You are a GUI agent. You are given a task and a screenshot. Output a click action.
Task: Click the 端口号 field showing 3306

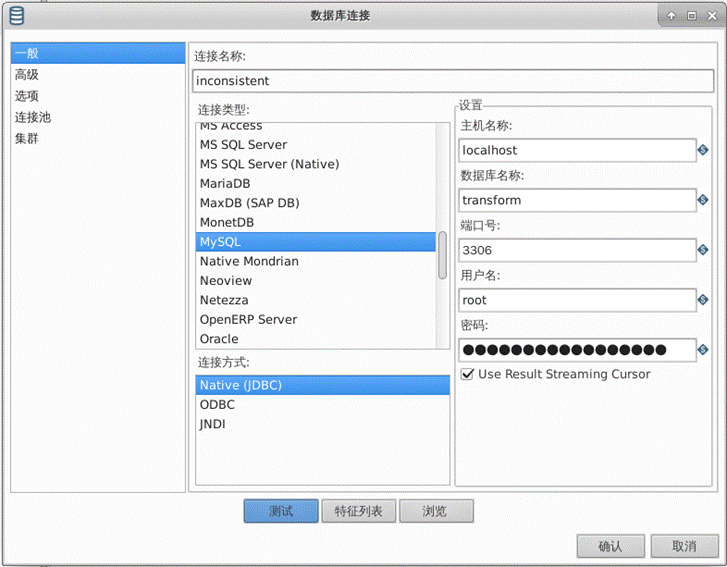coord(577,250)
